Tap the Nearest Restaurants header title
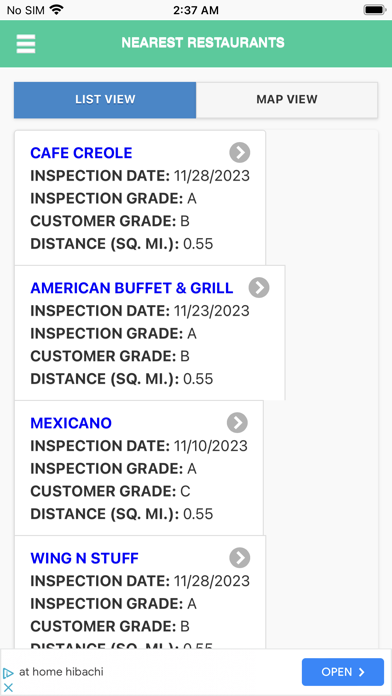Viewport: 392px width, 696px height. click(x=203, y=43)
